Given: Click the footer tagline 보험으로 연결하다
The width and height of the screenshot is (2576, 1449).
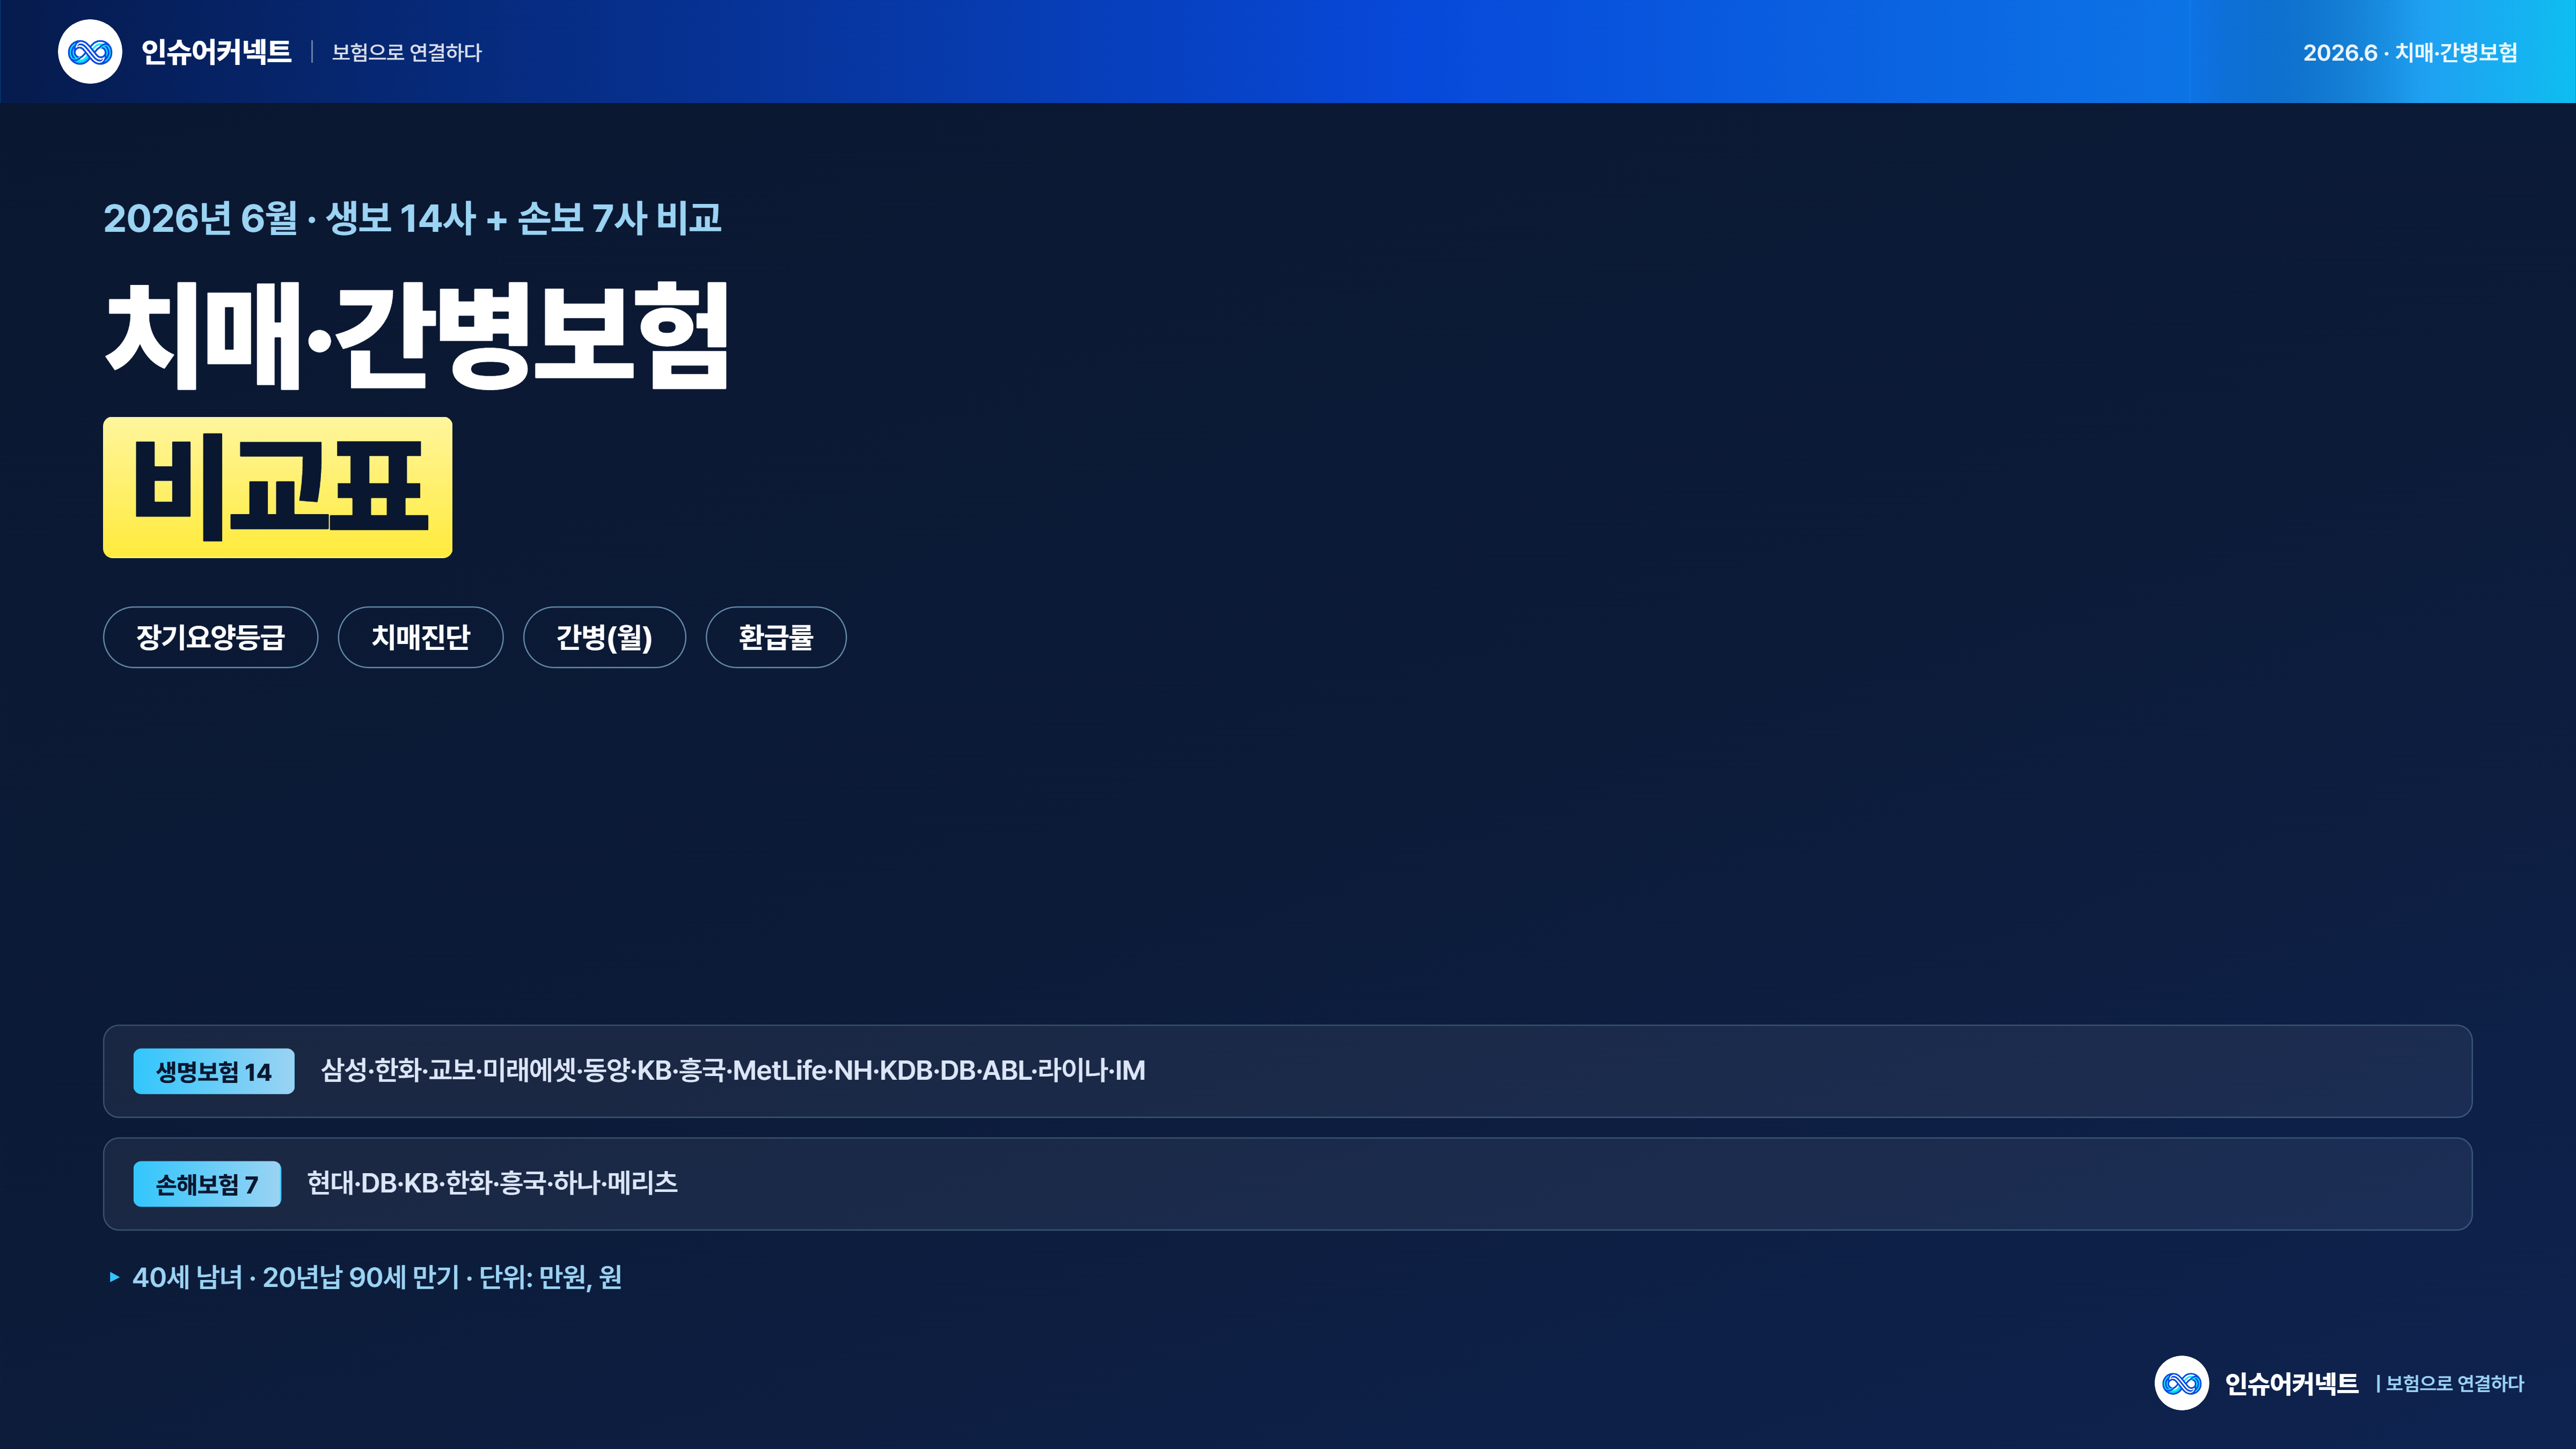Looking at the screenshot, I should pyautogui.click(x=2455, y=1383).
